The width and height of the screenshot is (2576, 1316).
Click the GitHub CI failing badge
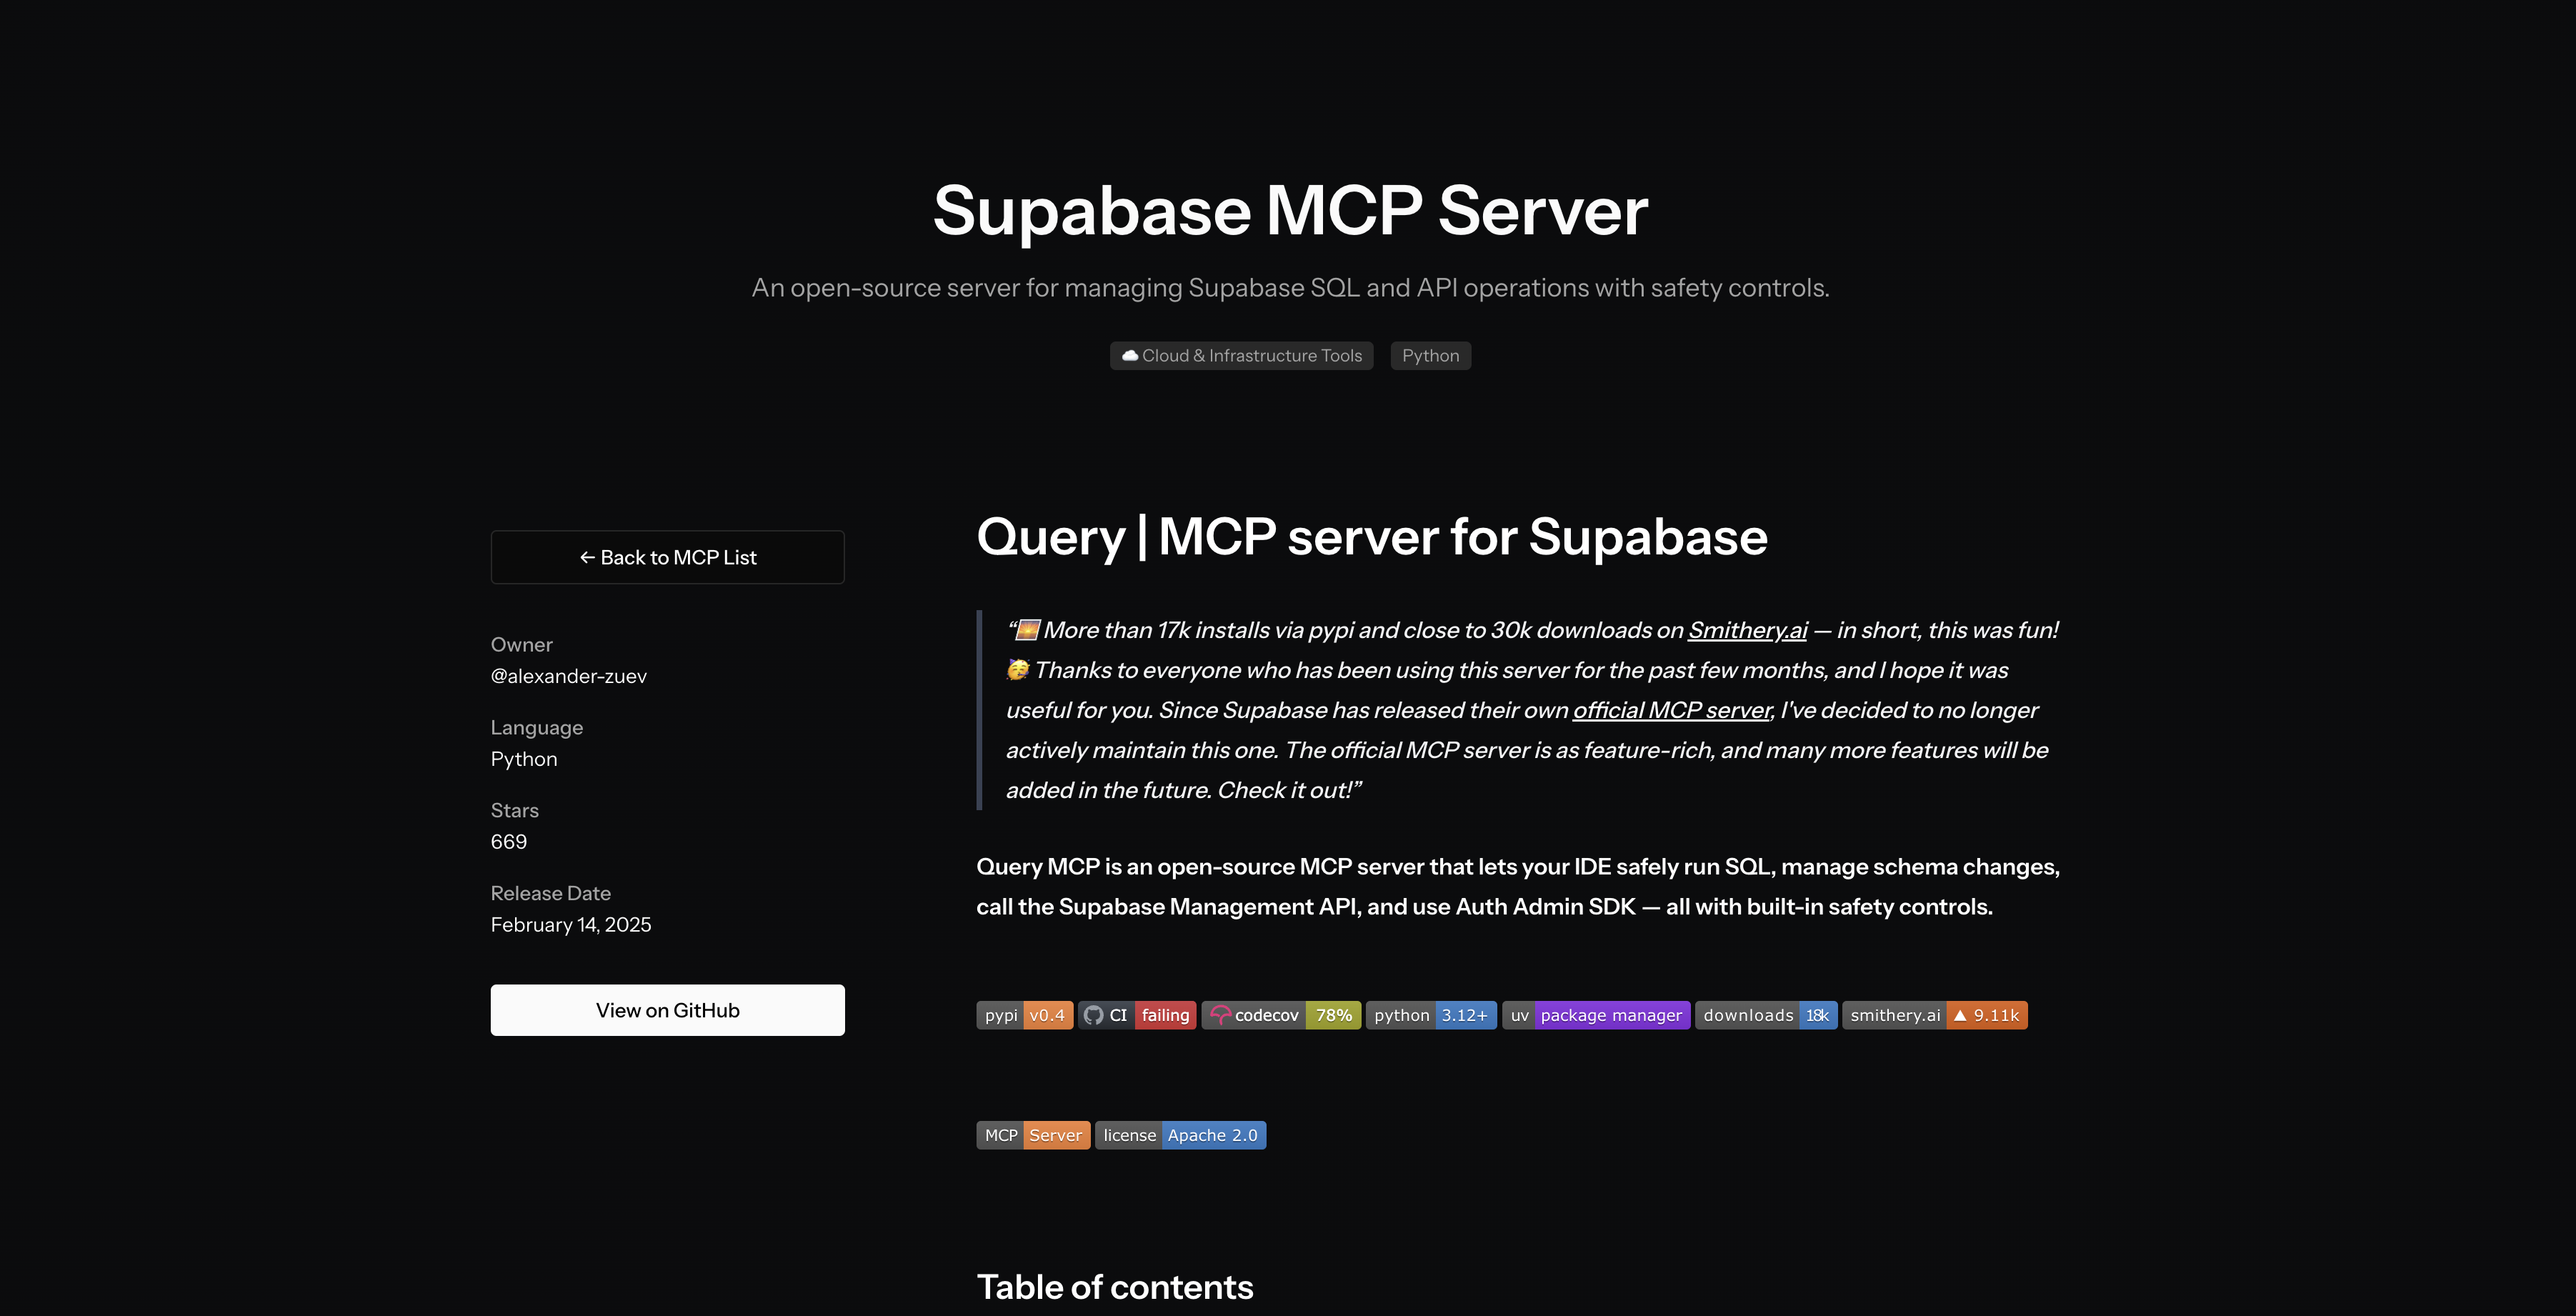pyautogui.click(x=1137, y=1015)
